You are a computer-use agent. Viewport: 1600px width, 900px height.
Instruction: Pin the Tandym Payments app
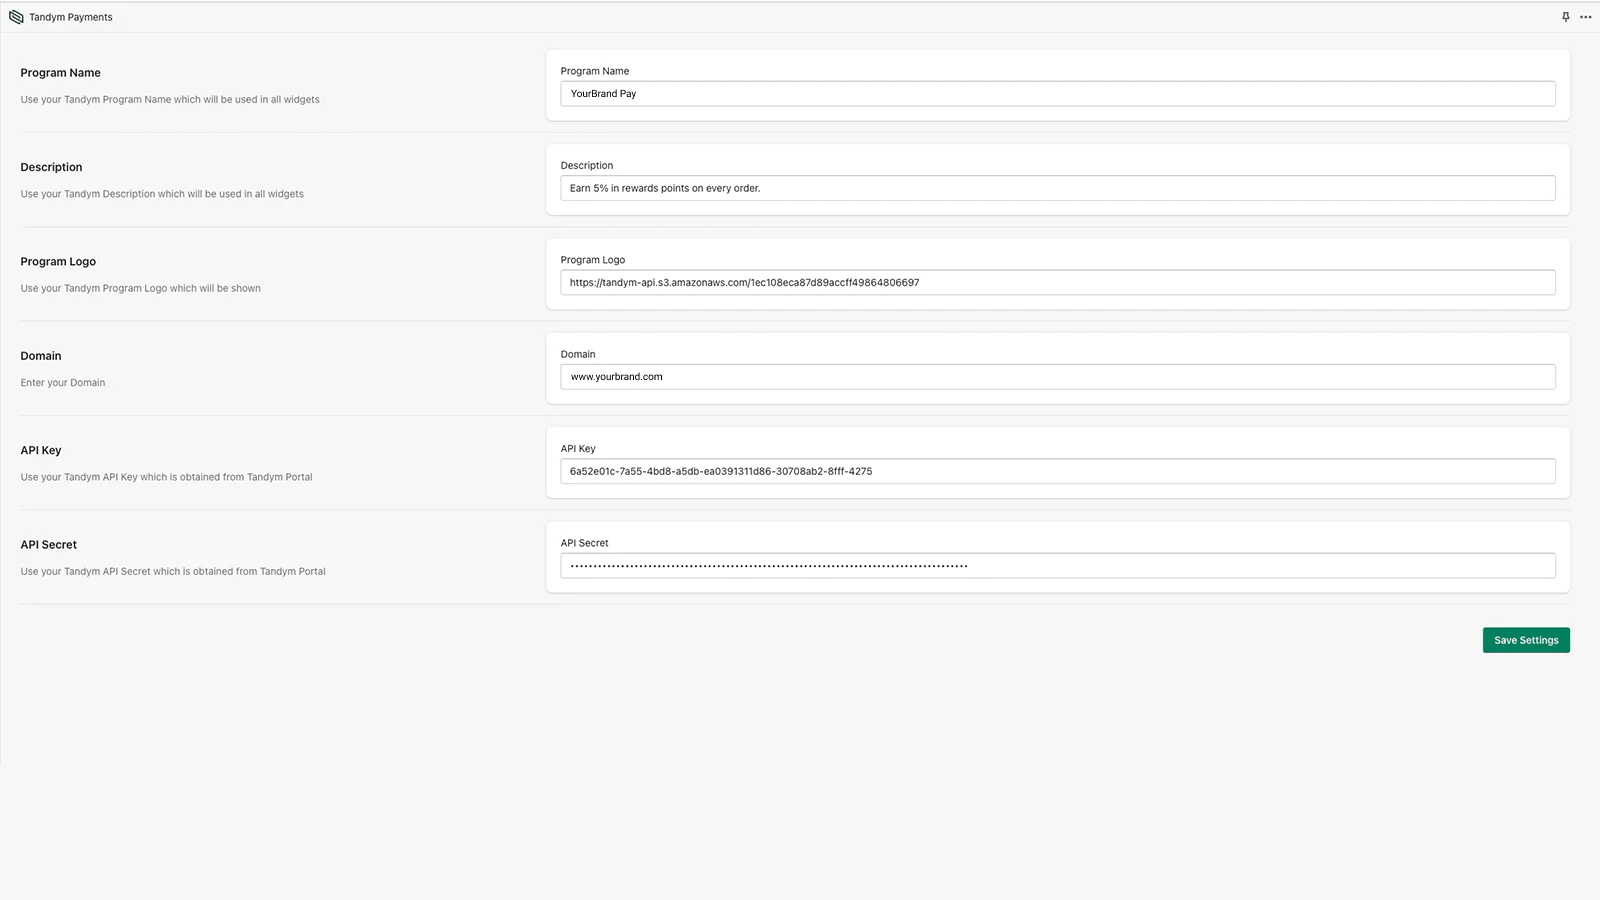tap(1566, 17)
